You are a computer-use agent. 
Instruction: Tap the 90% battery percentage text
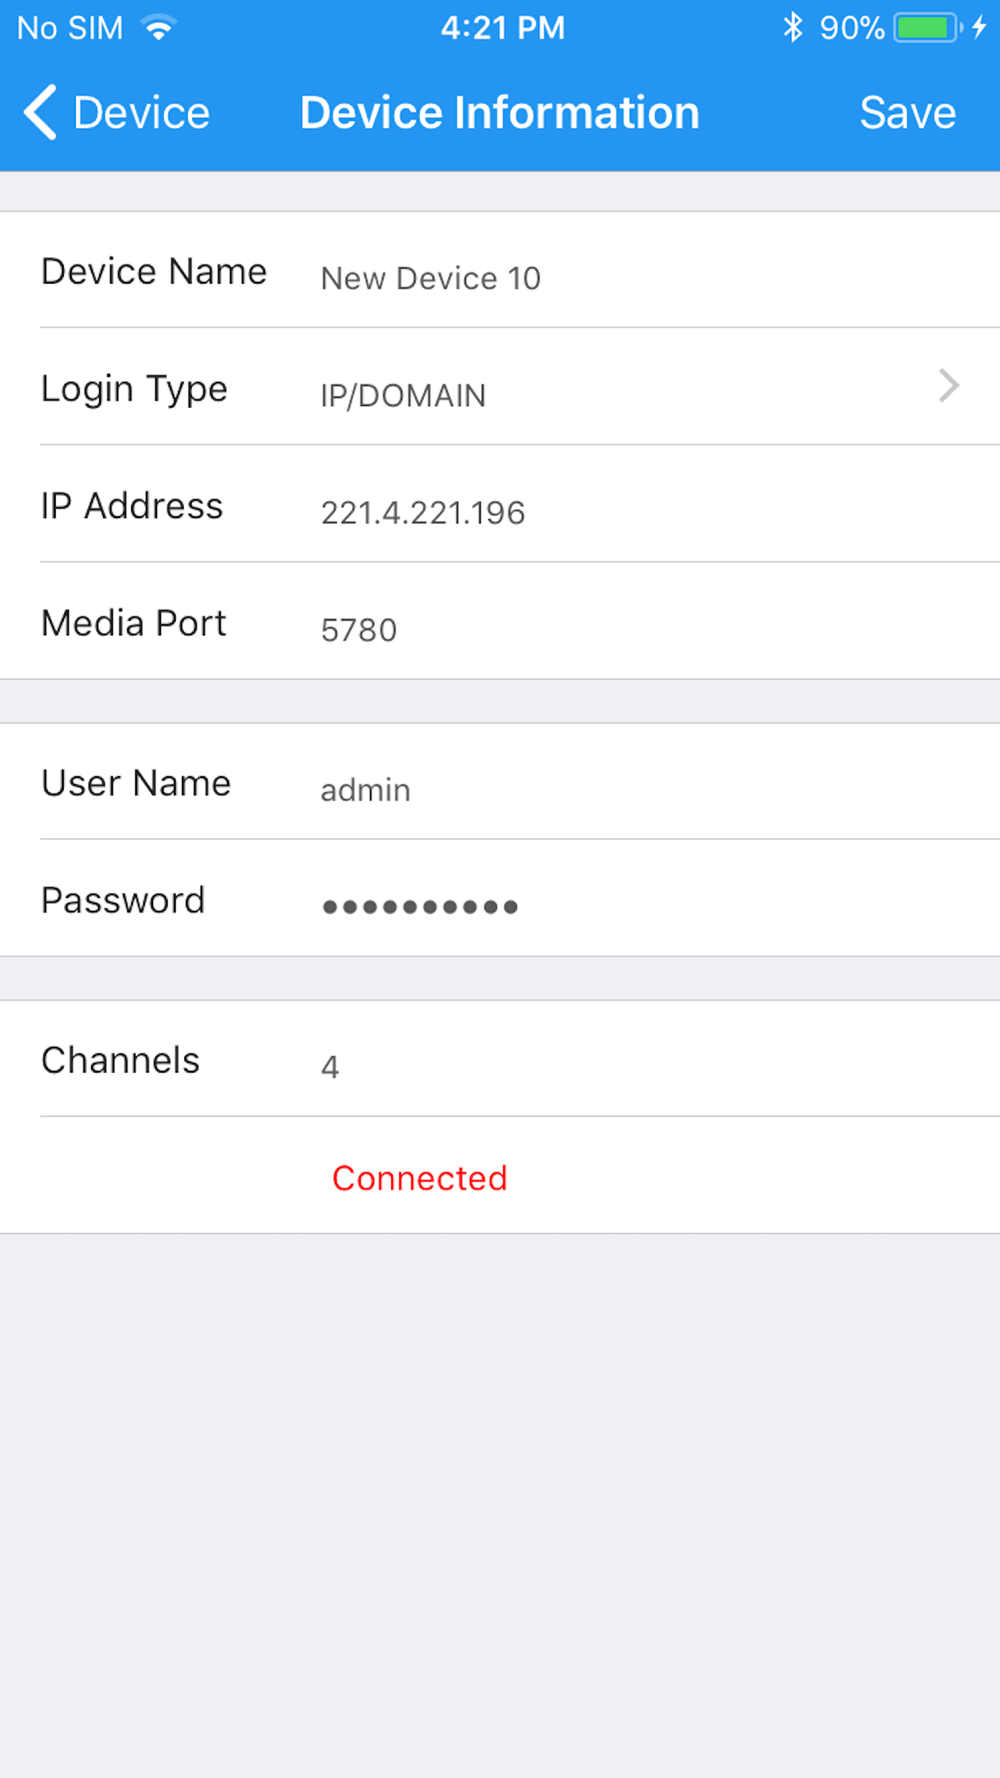point(851,28)
